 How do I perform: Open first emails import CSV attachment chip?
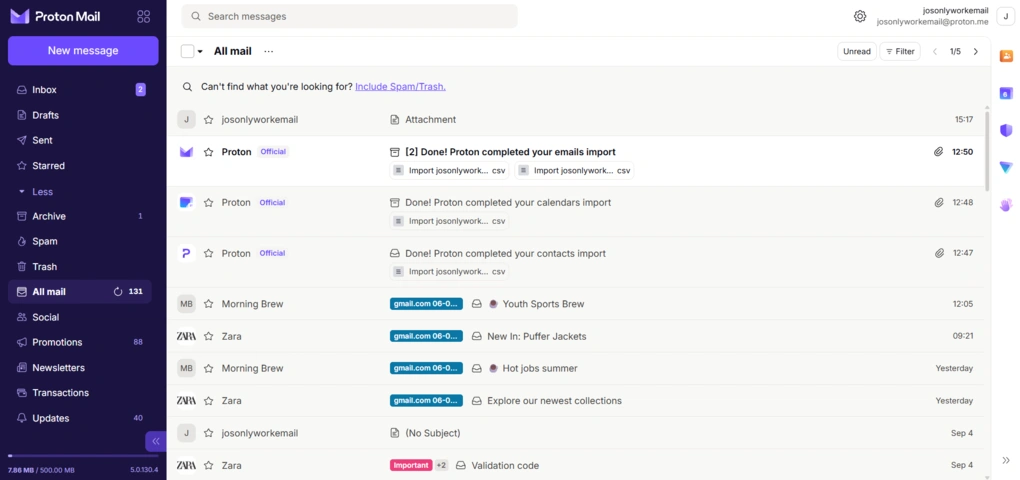(x=449, y=170)
